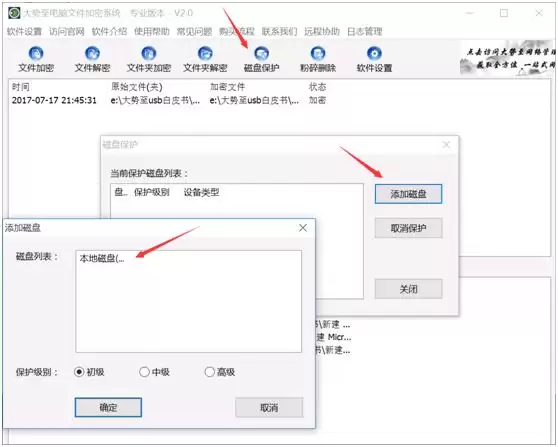Click the banner image at top right
Image resolution: width=558 pixels, height=447 pixels.
pyautogui.click(x=507, y=59)
